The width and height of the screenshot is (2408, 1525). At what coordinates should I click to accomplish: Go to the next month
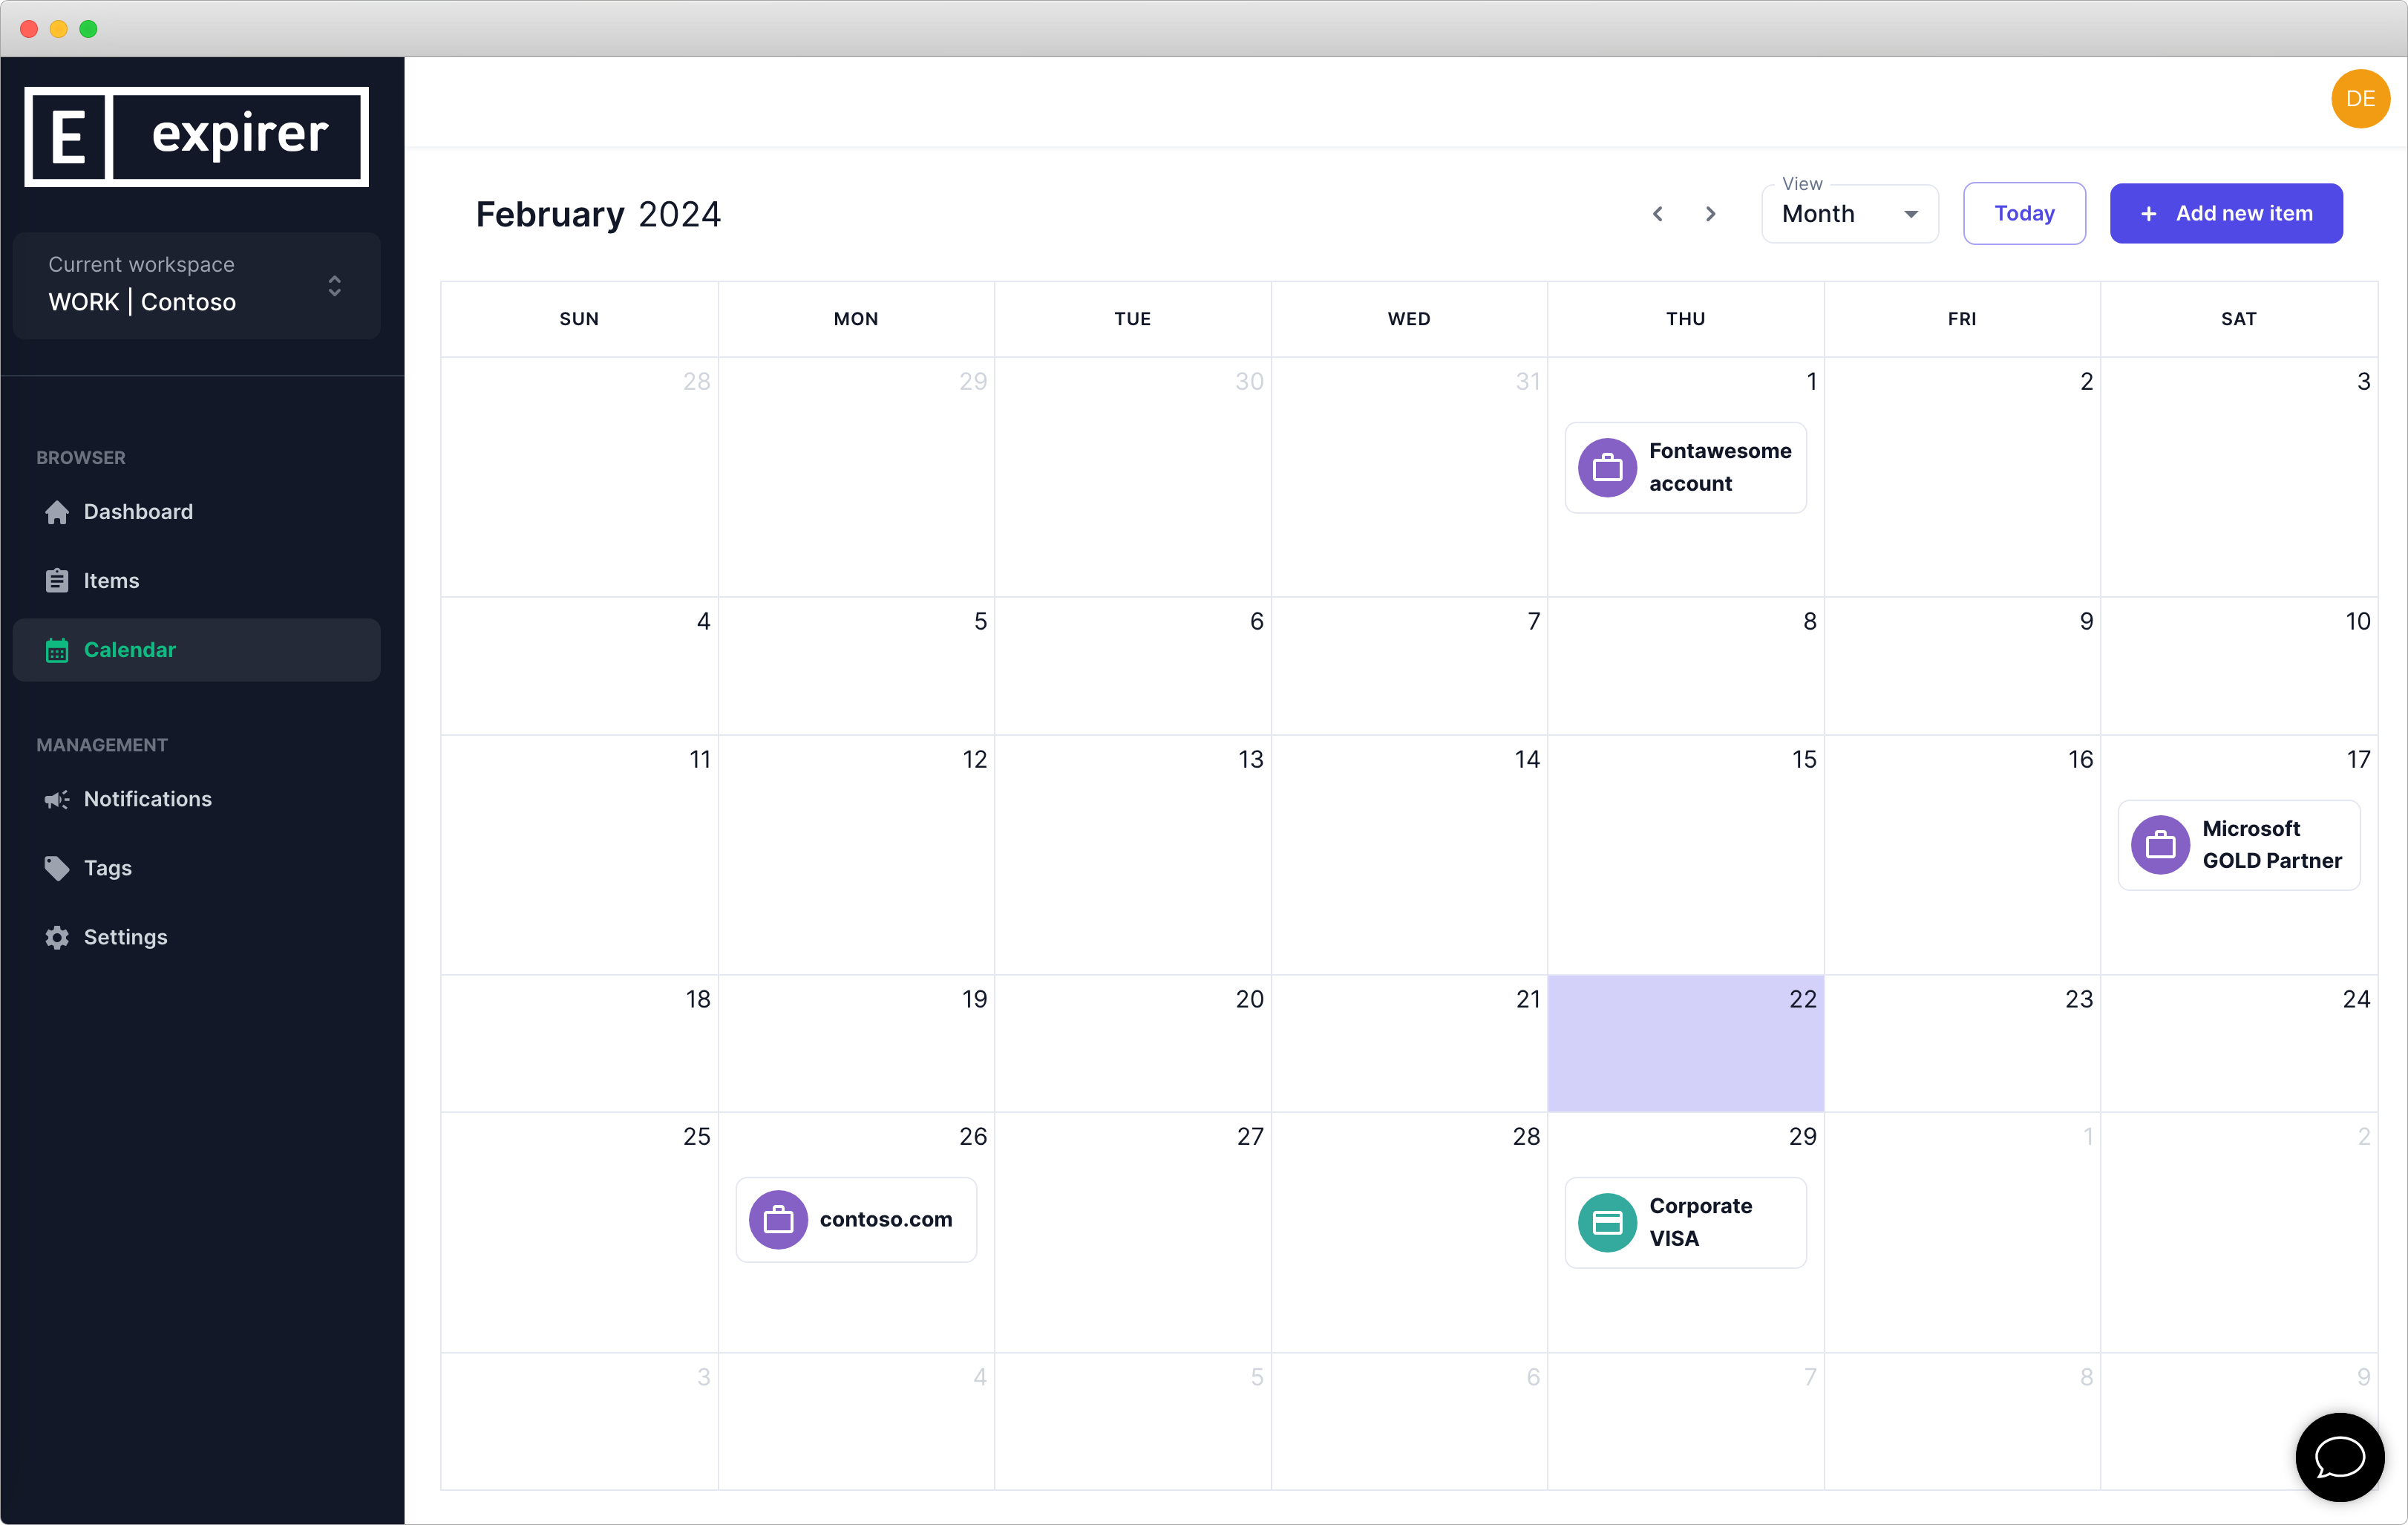click(x=1710, y=214)
